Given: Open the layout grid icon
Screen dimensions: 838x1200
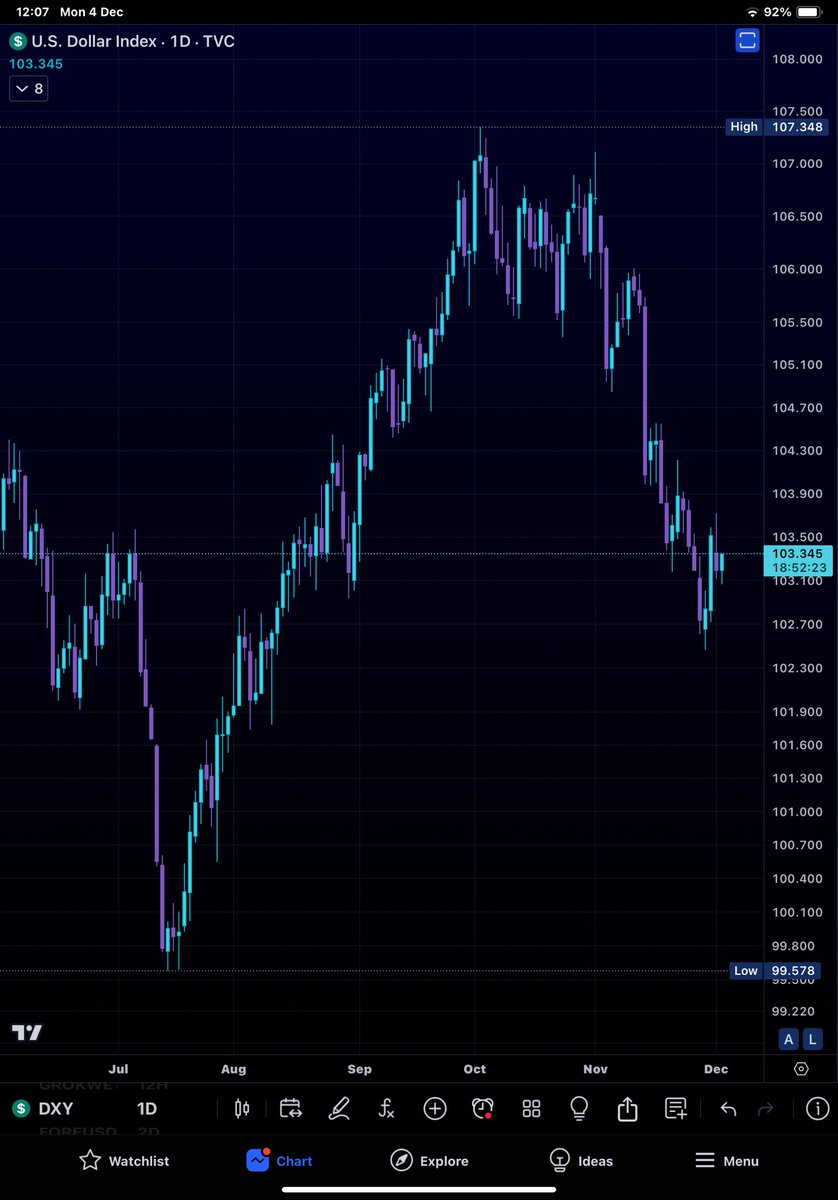Looking at the screenshot, I should pyautogui.click(x=531, y=1108).
